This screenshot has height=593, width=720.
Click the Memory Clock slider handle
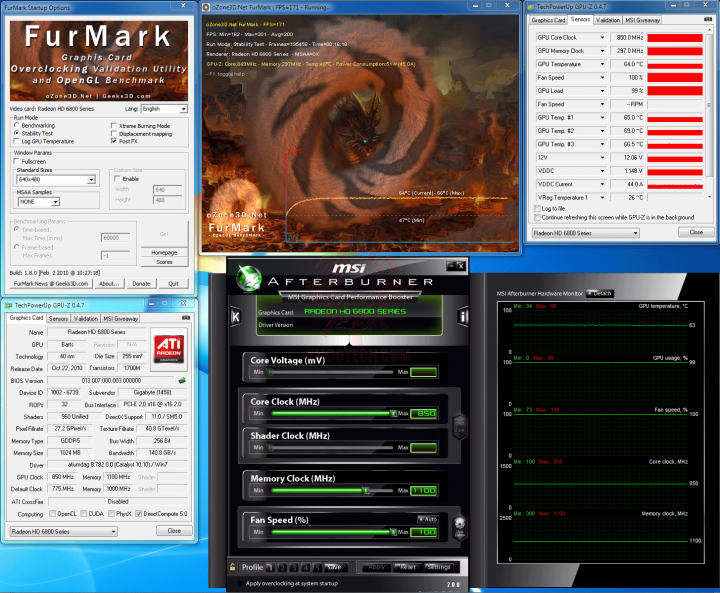pos(366,490)
